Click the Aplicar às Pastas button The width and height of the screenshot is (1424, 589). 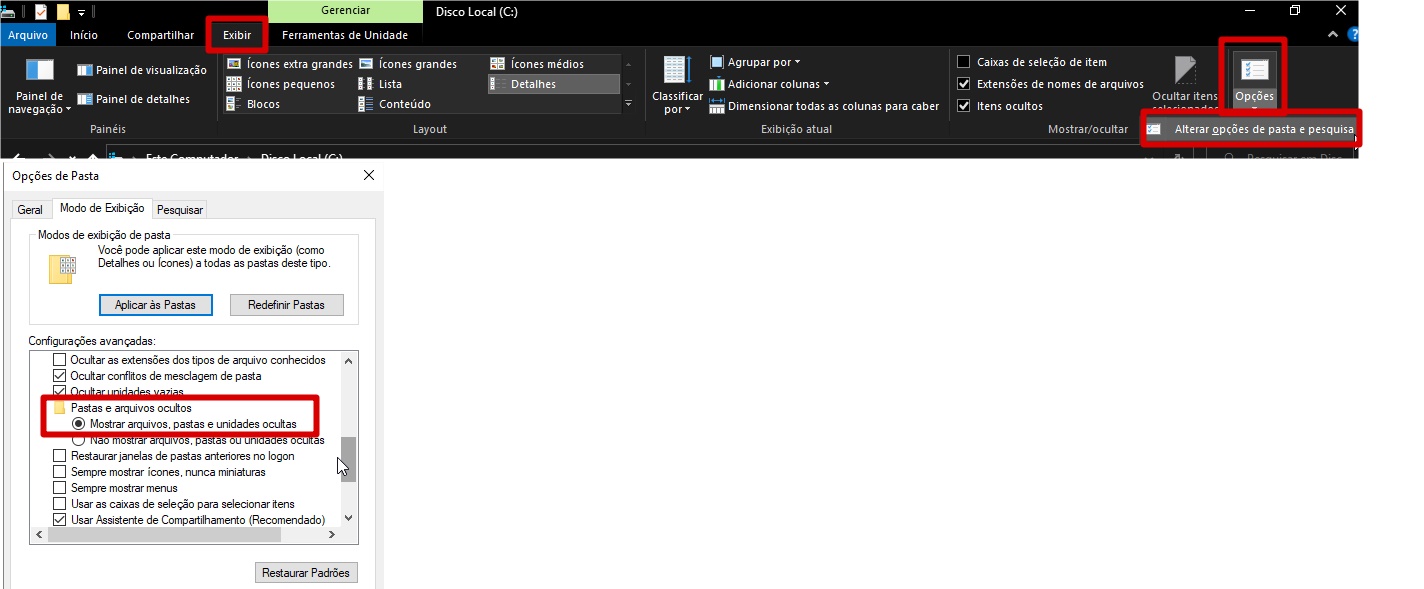155,305
